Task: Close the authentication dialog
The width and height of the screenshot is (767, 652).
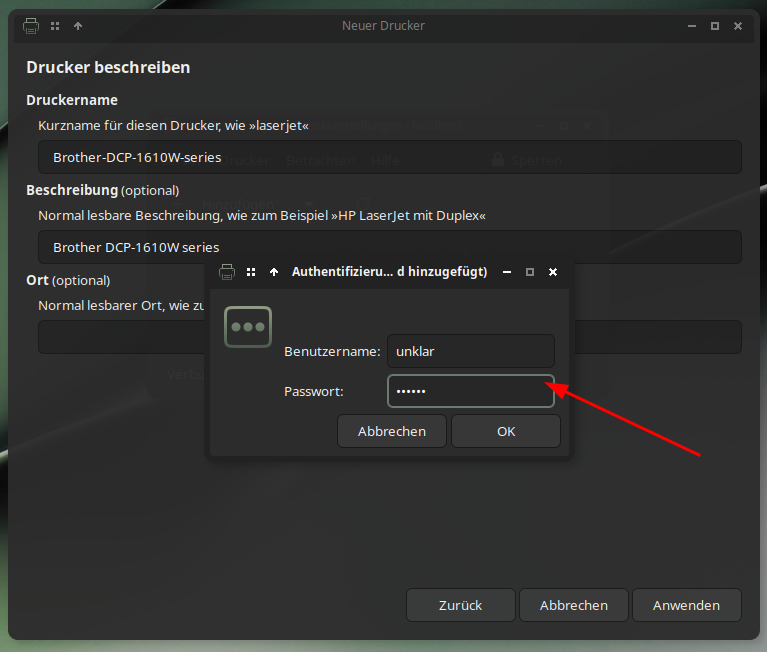Action: click(553, 272)
